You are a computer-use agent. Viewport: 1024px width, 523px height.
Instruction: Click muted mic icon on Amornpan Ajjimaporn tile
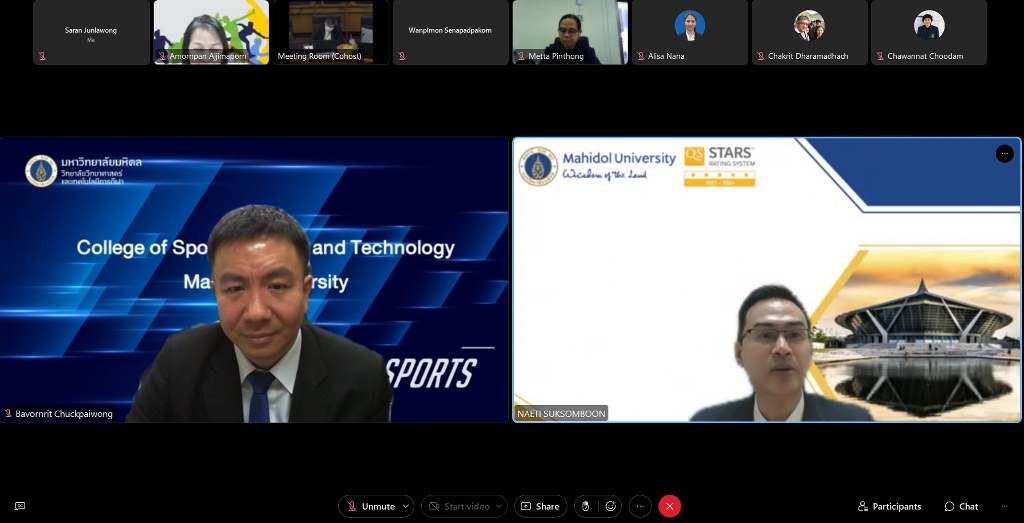click(162, 56)
